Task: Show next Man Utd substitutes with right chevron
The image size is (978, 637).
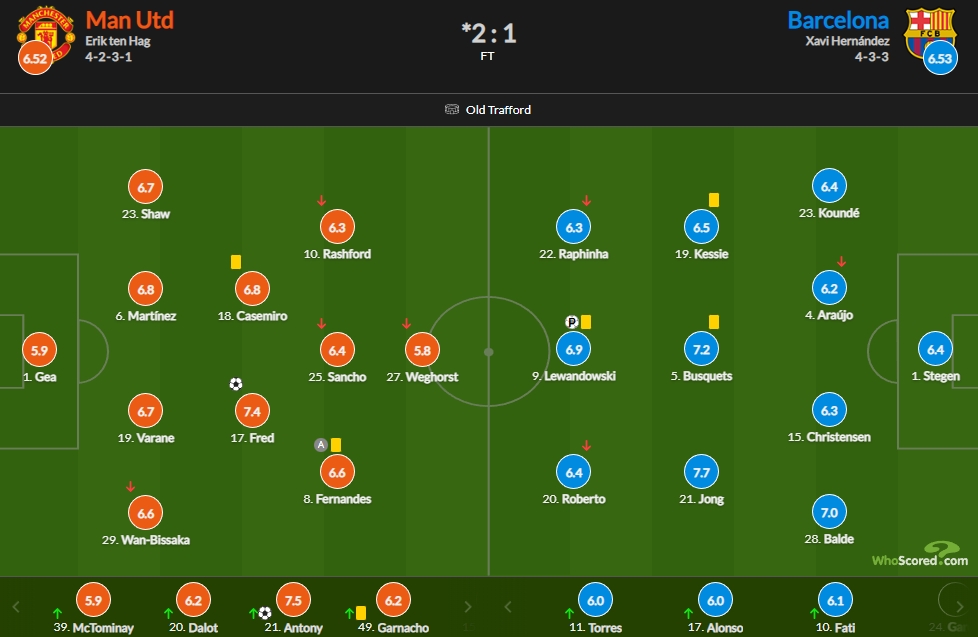Action: (x=468, y=606)
